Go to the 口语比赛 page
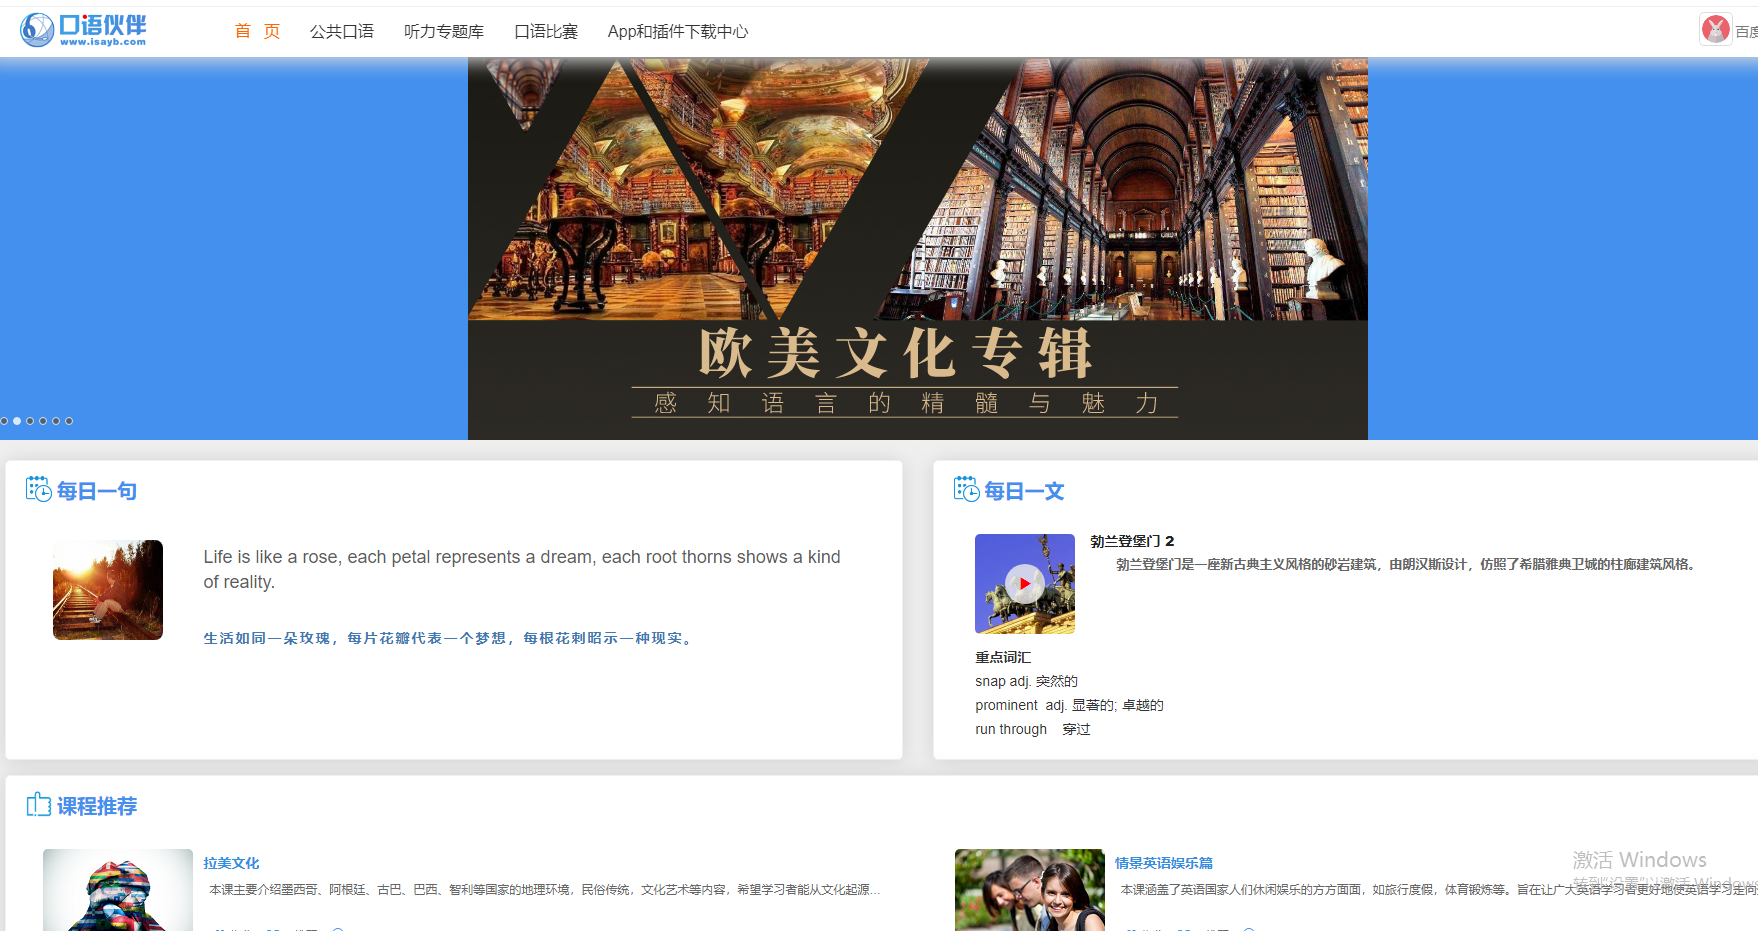1758x931 pixels. click(546, 31)
